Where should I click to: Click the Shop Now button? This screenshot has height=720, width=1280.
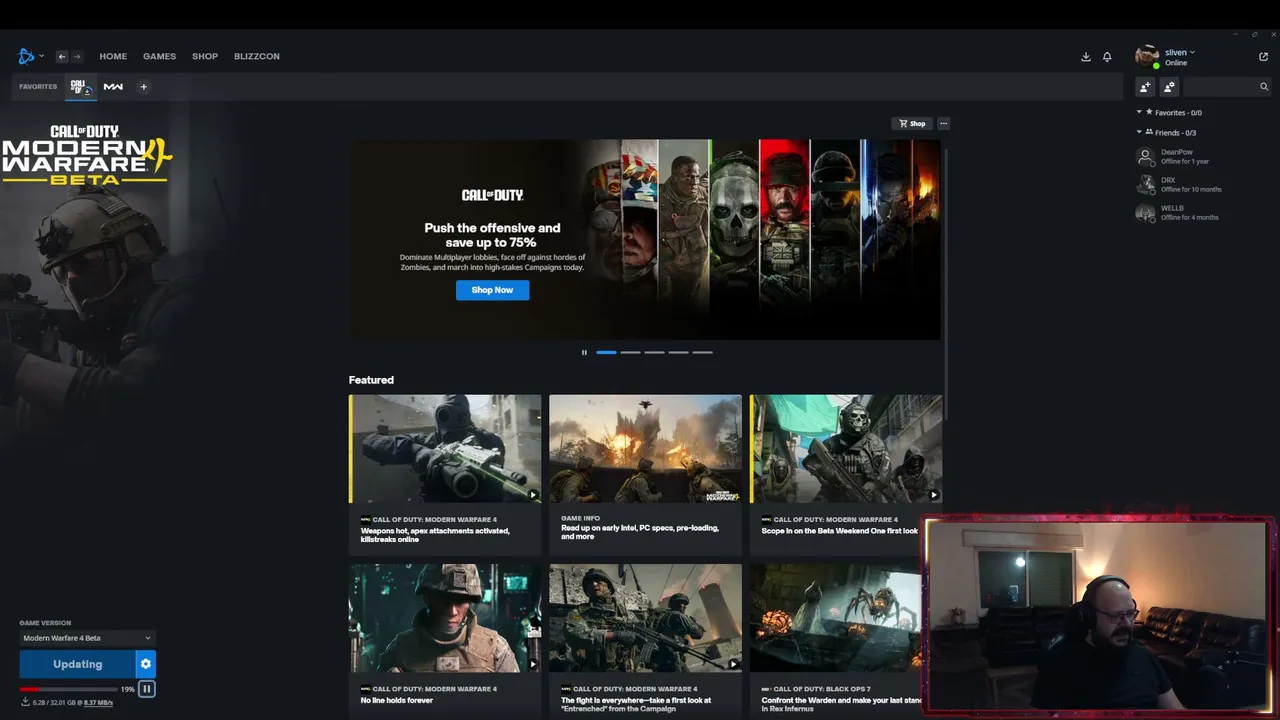tap(492, 290)
